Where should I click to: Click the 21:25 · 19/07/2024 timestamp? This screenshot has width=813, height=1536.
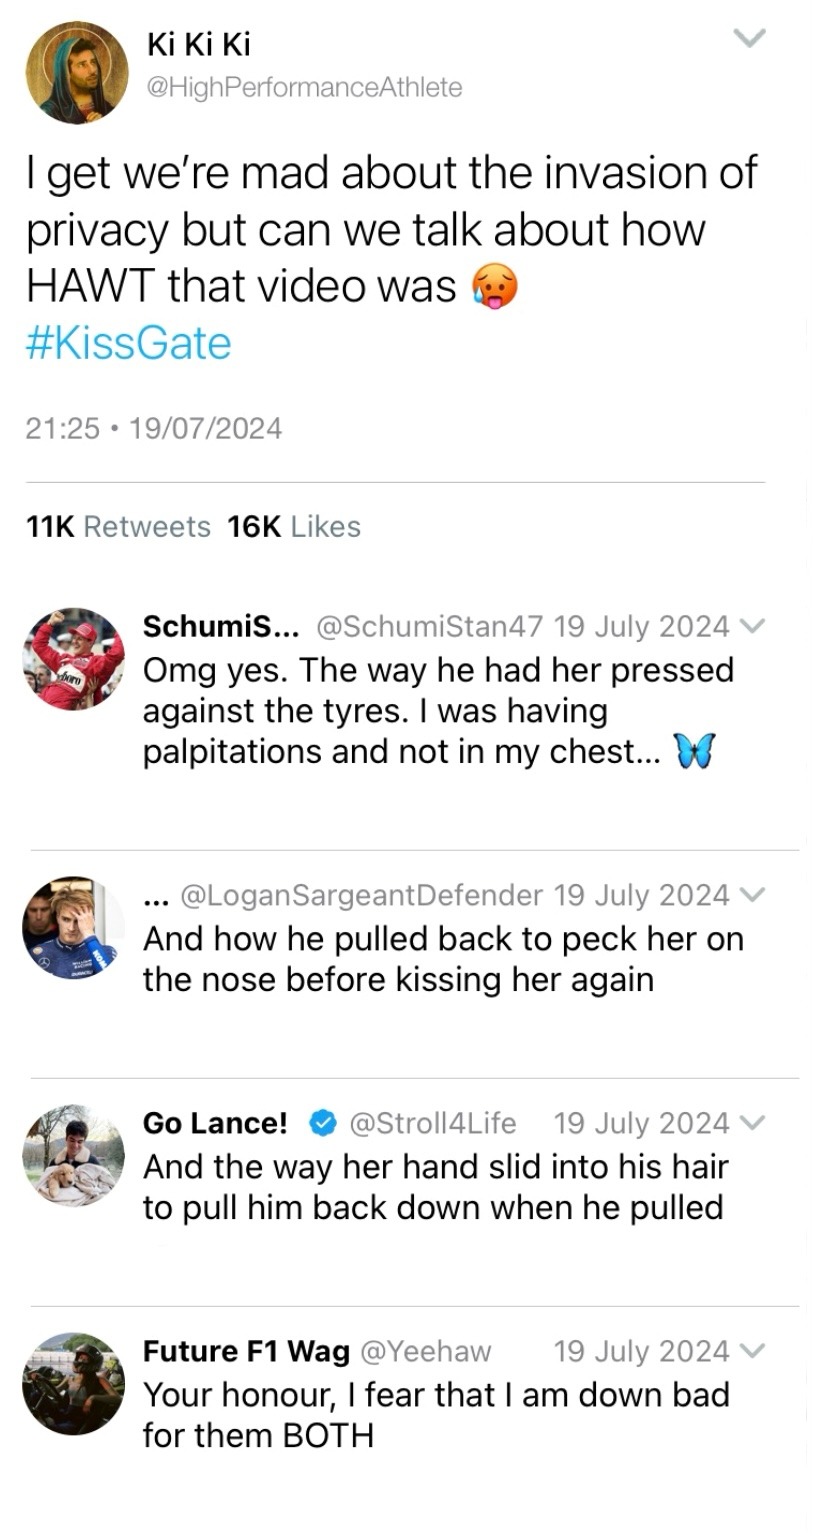[x=153, y=429]
